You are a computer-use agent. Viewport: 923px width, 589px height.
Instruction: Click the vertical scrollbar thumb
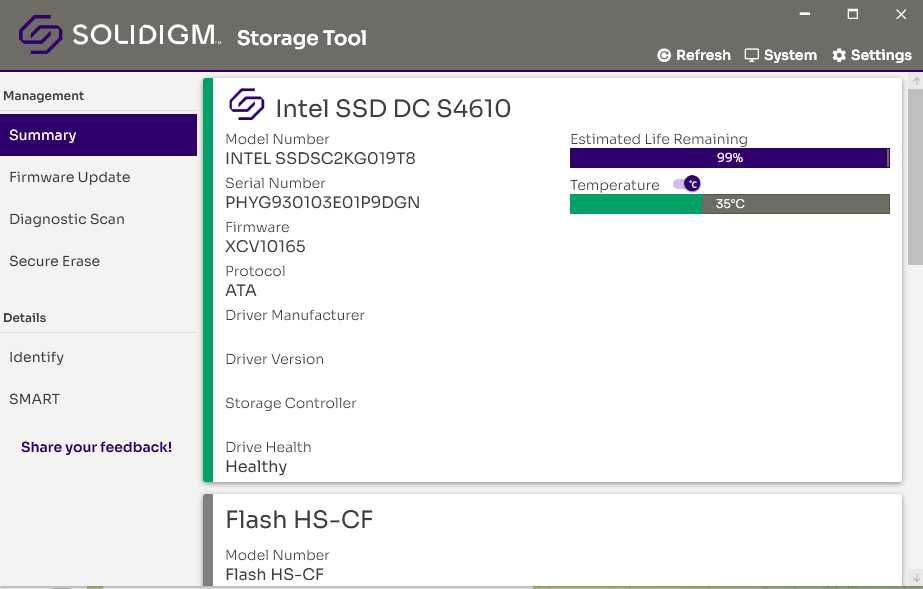coord(915,177)
